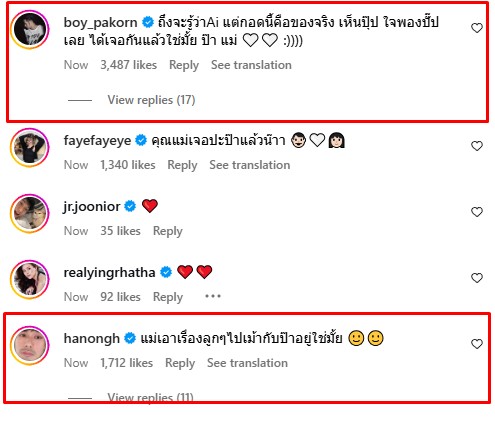Tap the heart next to realyingrhatha's comment
This screenshot has width=495, height=423.
point(477,278)
